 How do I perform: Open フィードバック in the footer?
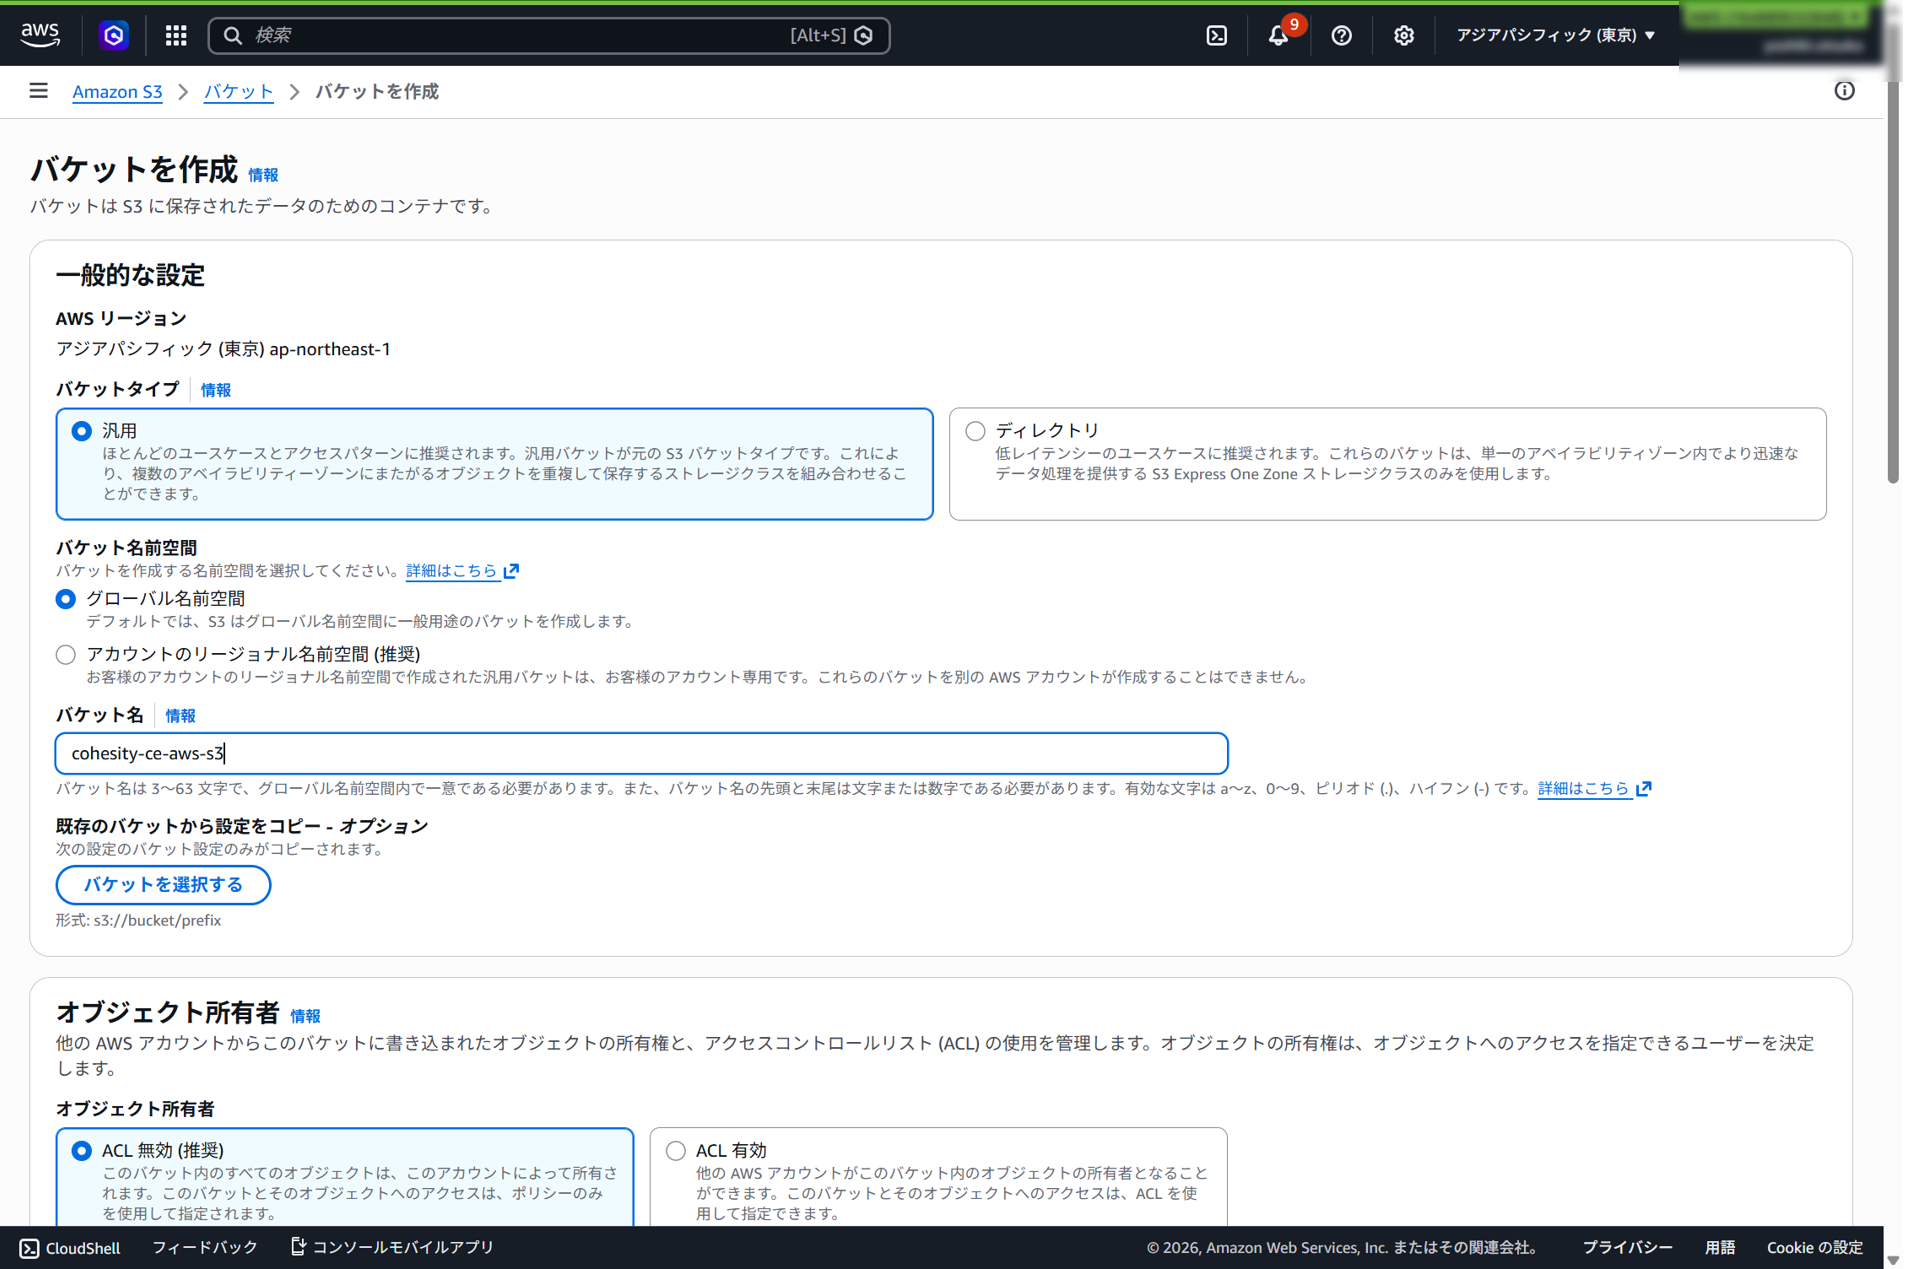click(205, 1247)
